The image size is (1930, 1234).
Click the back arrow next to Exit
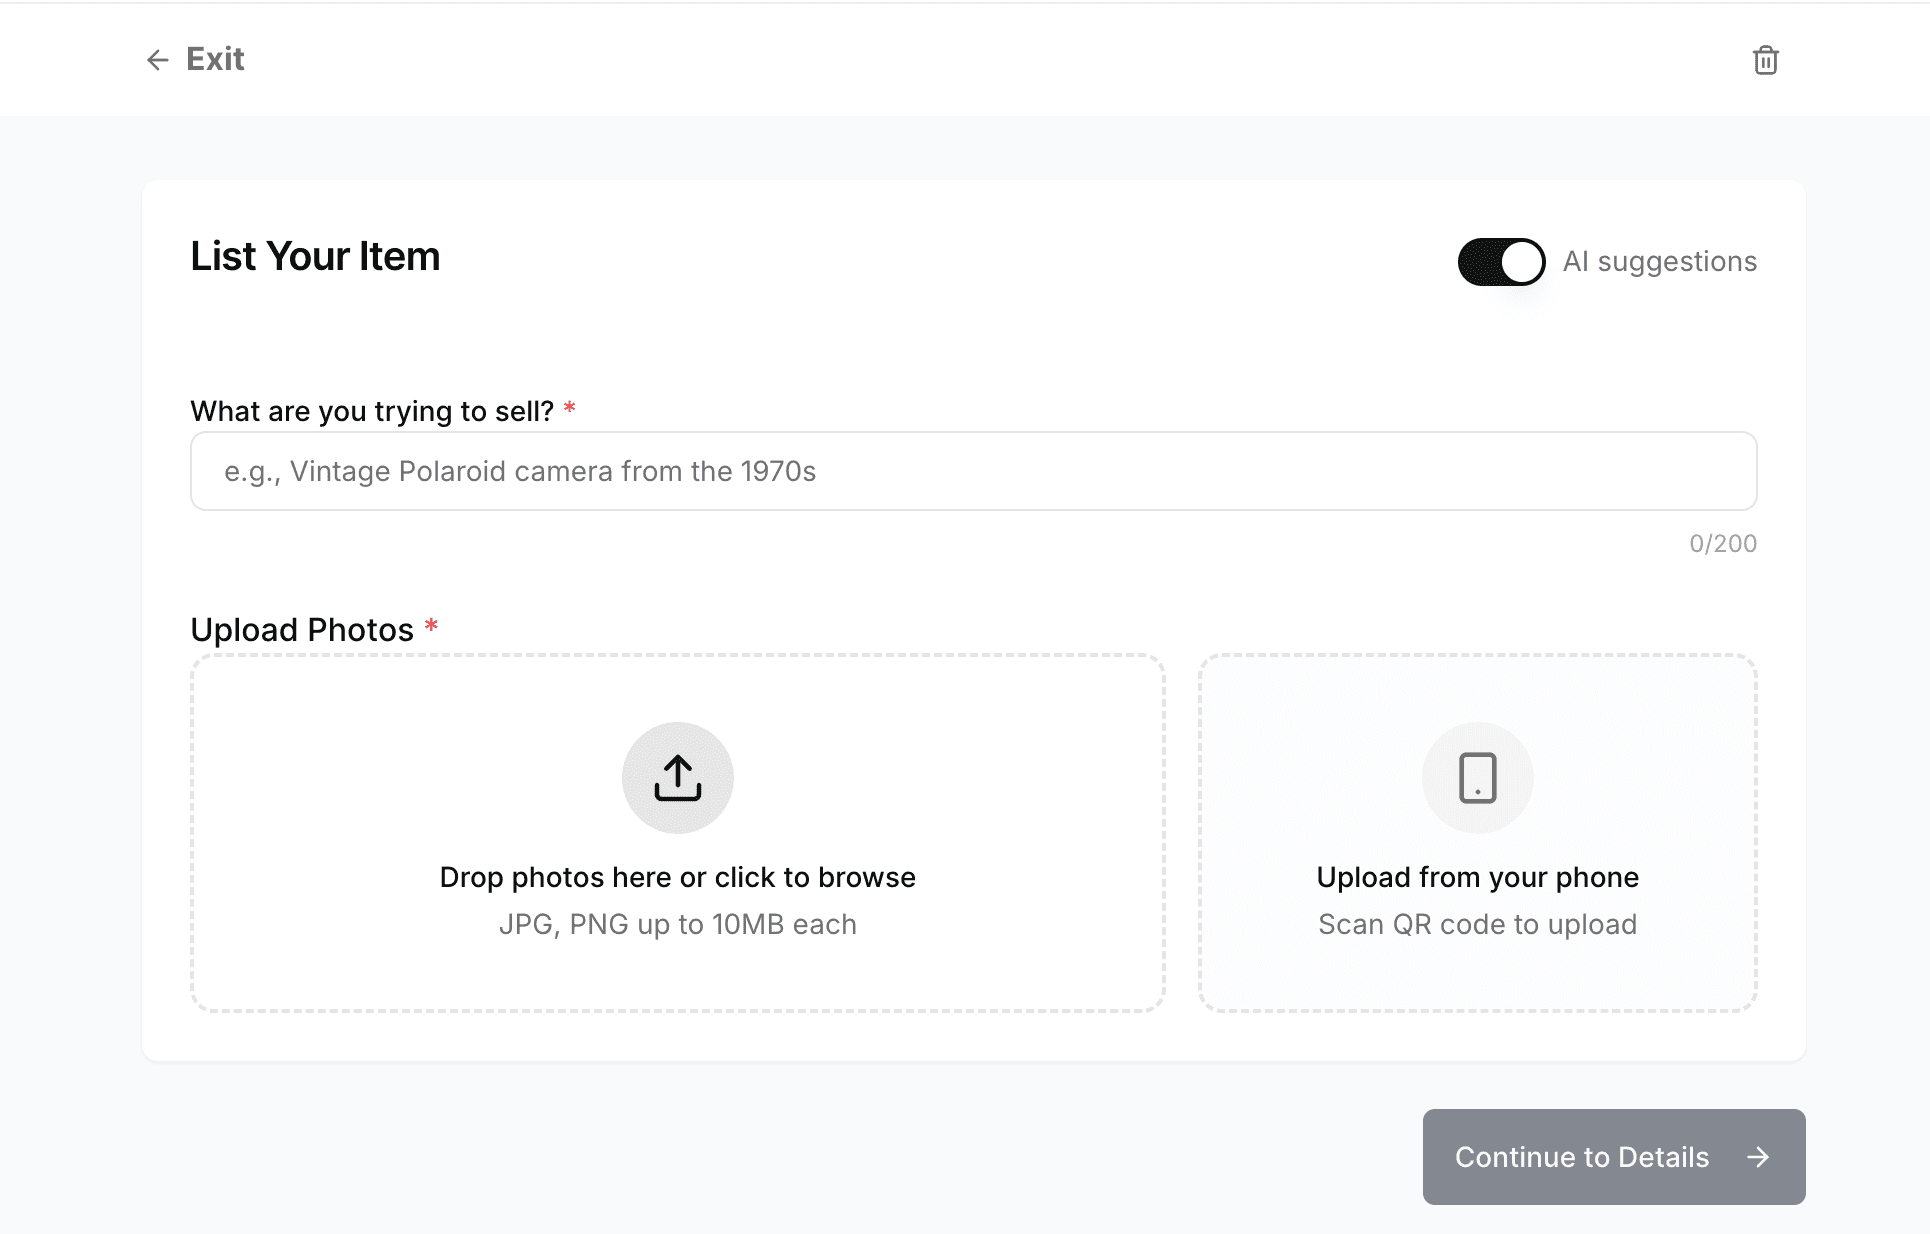coord(157,60)
